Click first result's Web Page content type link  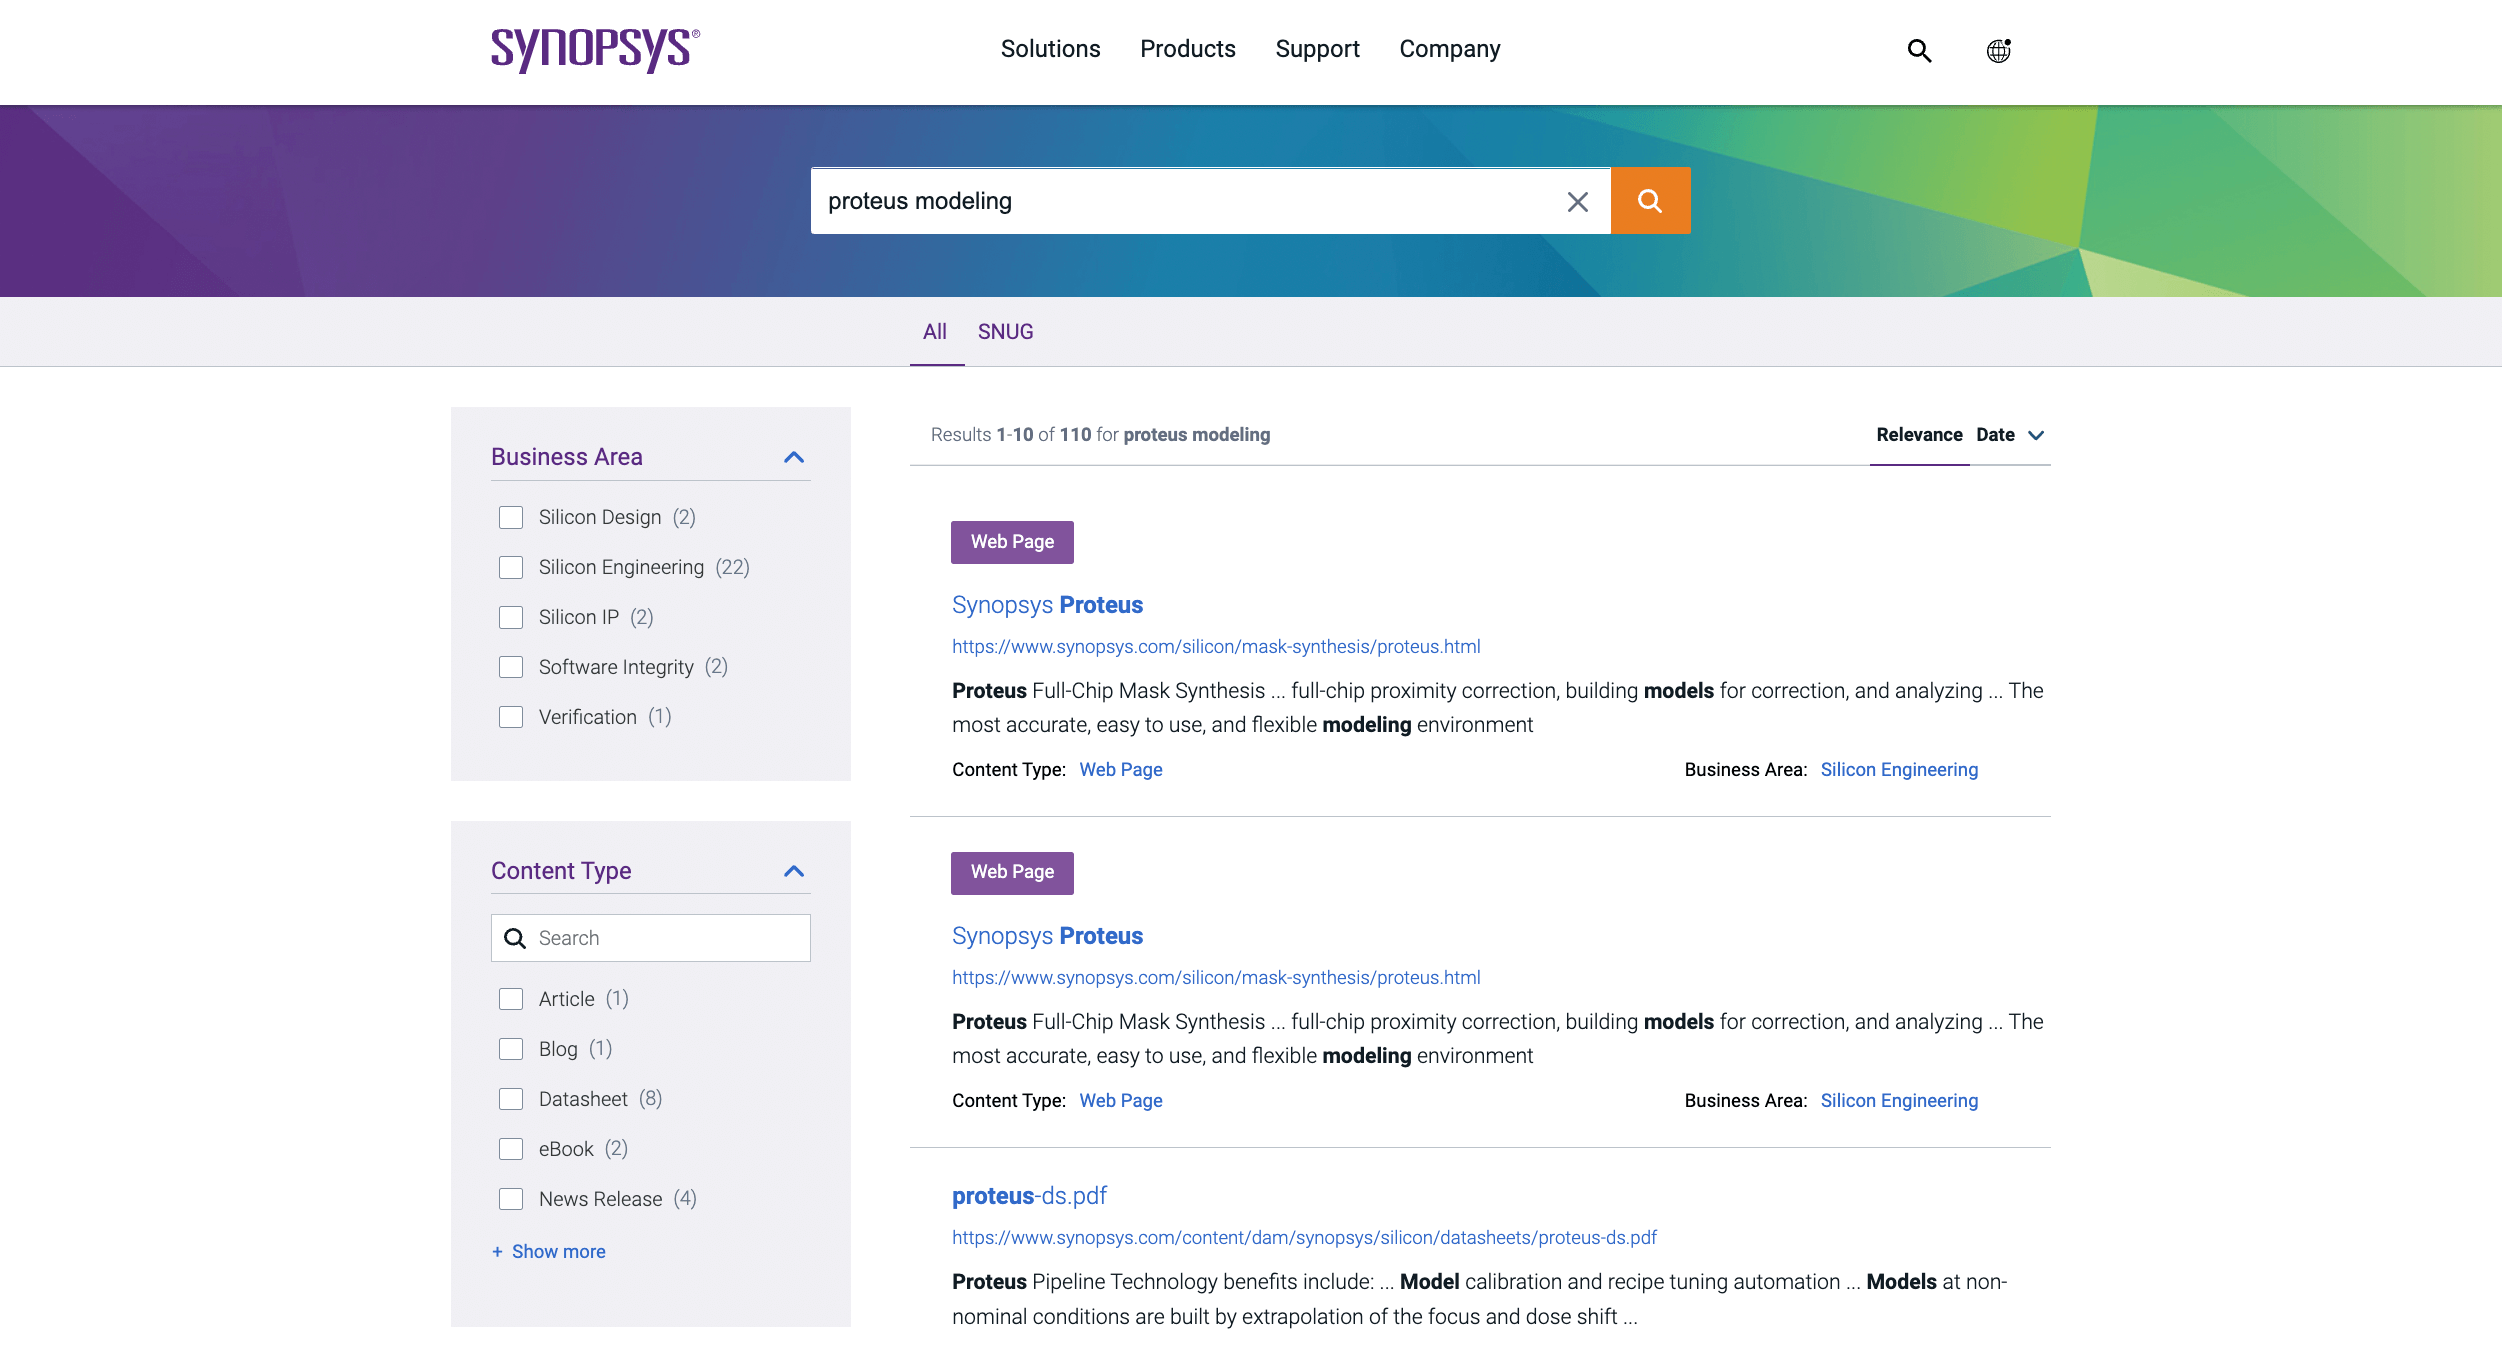pos(1120,770)
